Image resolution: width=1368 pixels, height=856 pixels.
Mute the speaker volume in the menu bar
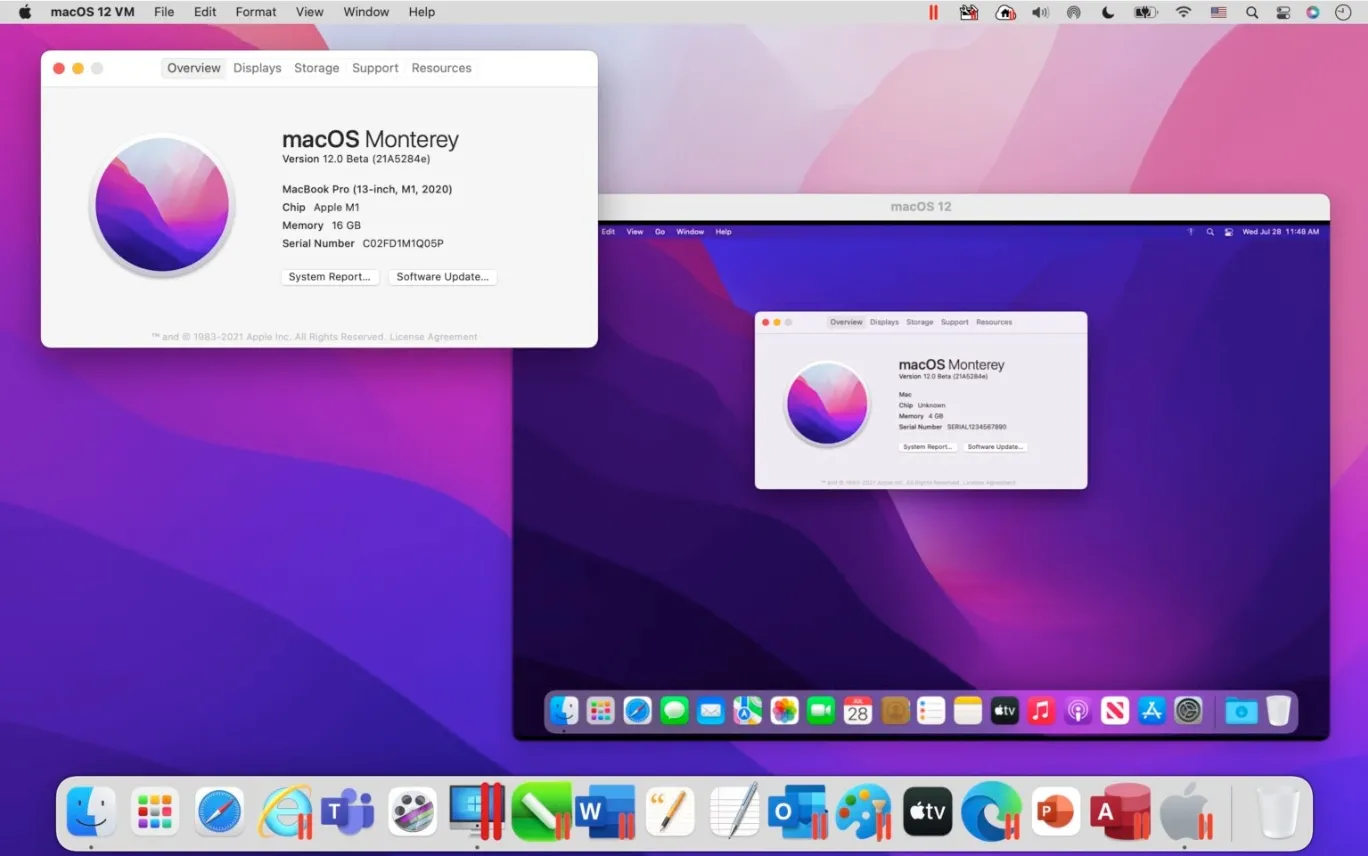(1040, 12)
